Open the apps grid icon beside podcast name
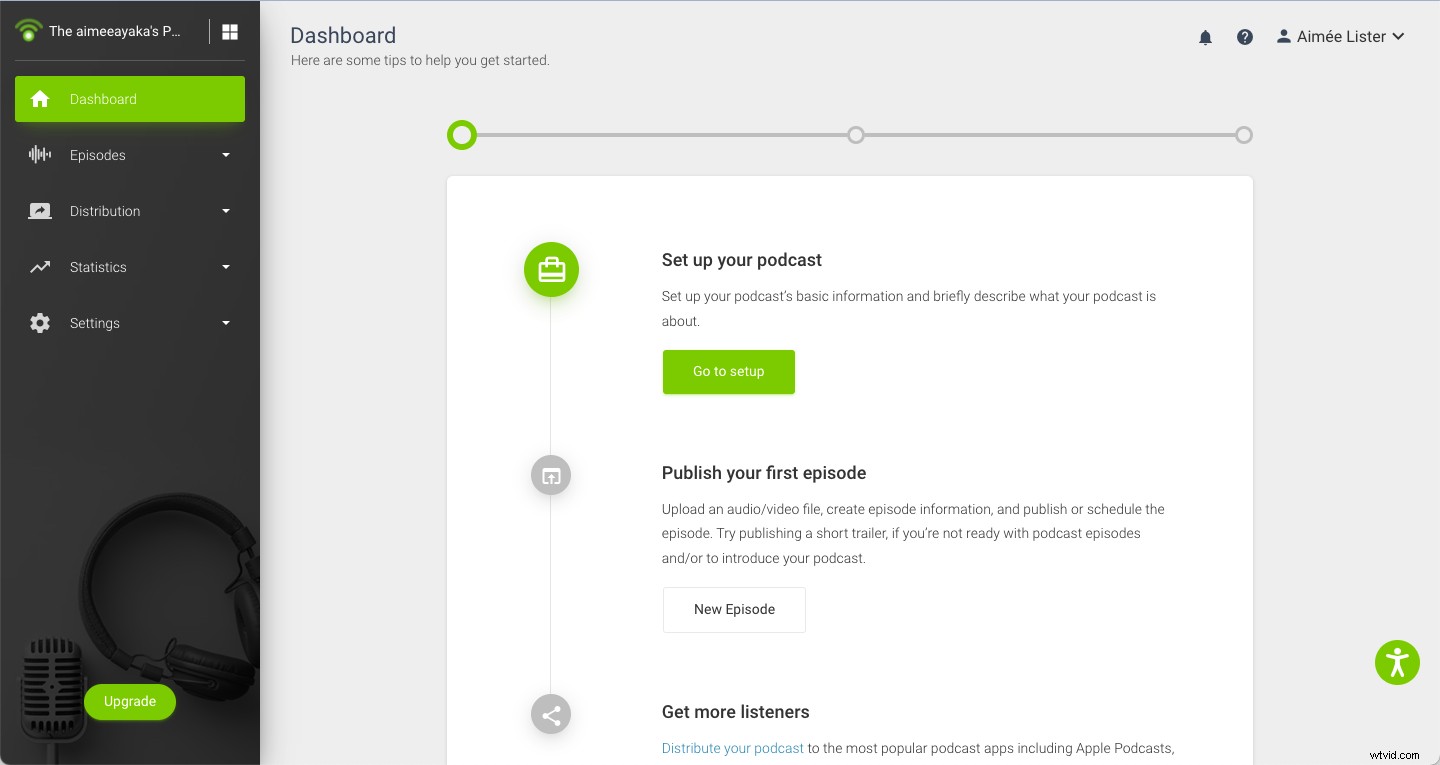 [230, 31]
